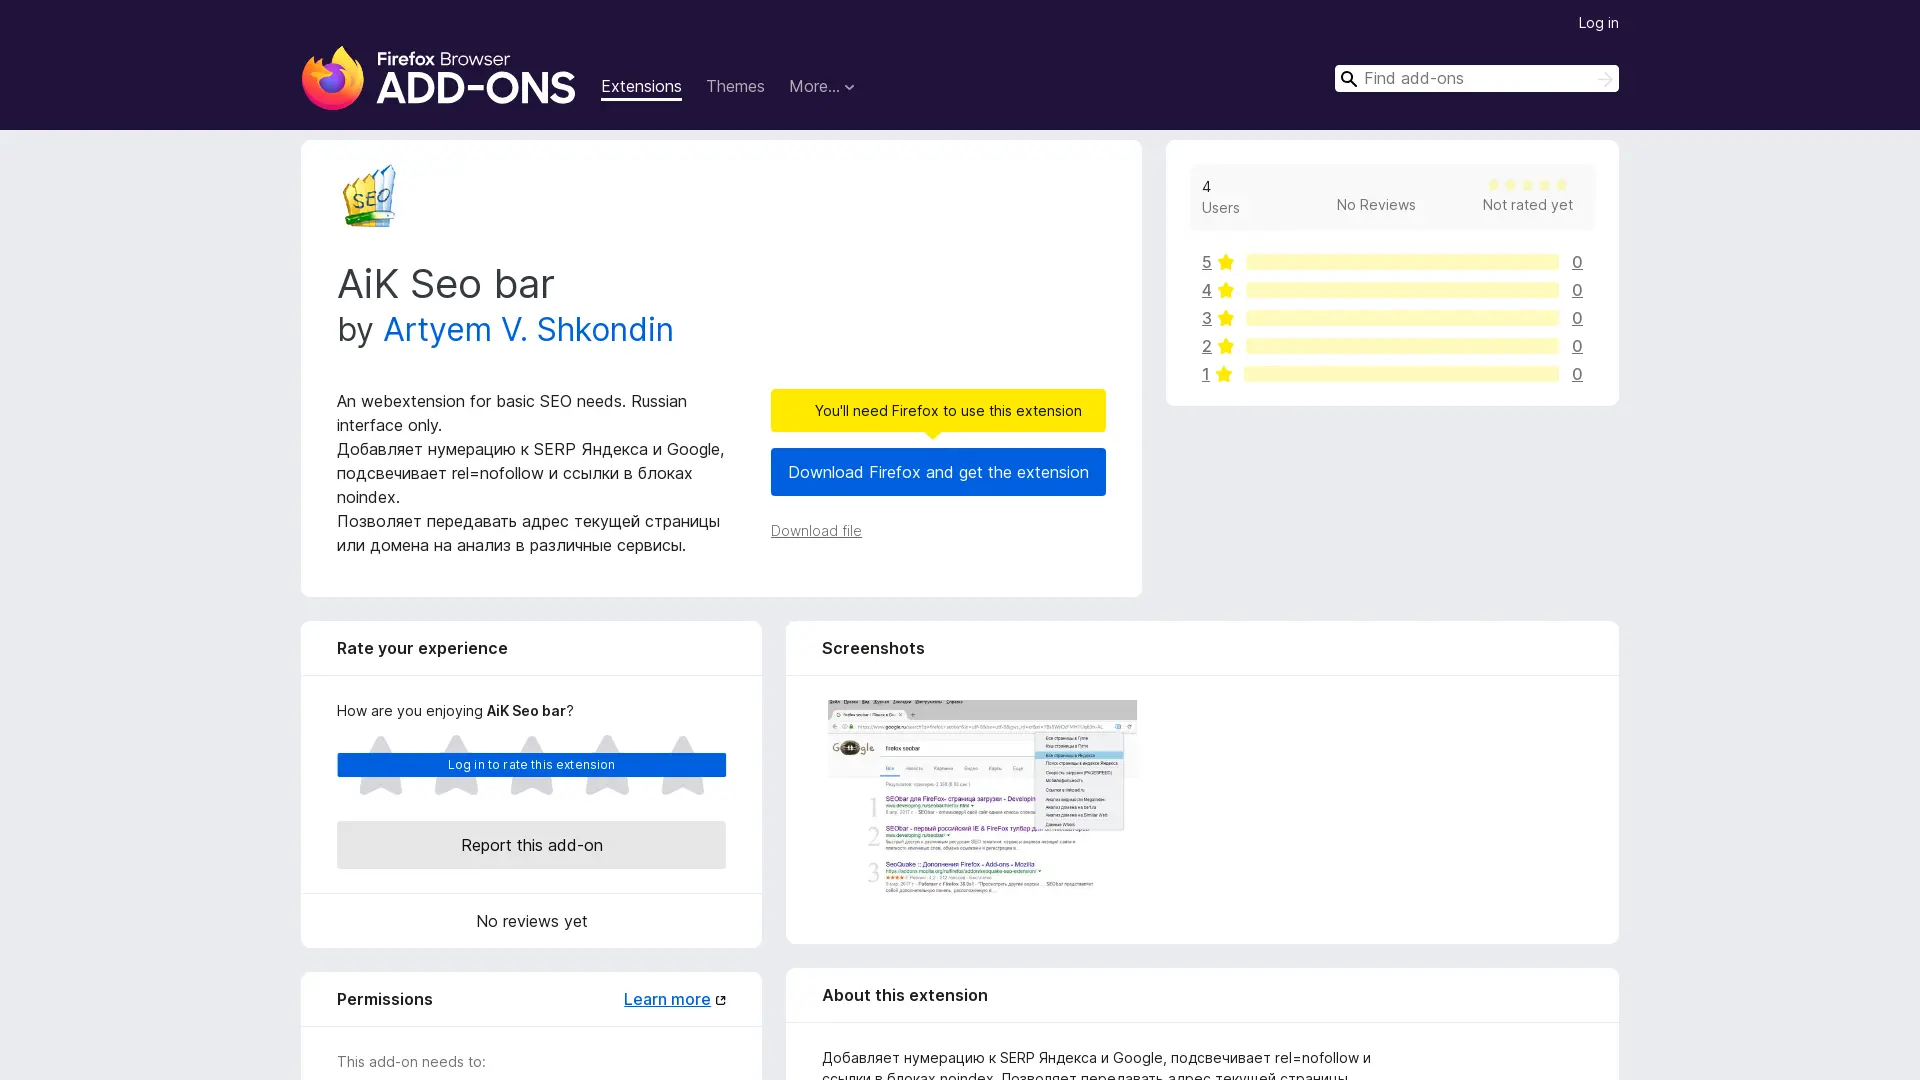This screenshot has height=1080, width=1920.
Task: Click the Download file link
Action: (x=815, y=531)
